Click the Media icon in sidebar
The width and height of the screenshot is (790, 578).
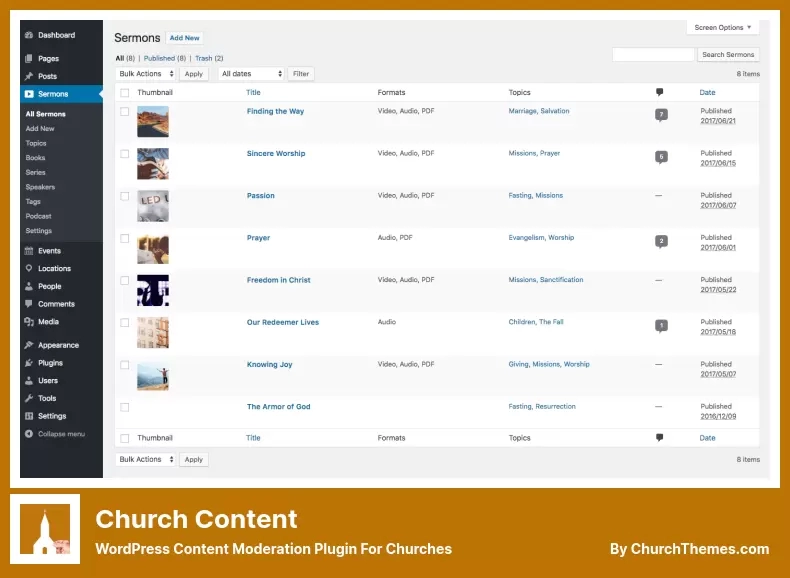pos(29,322)
